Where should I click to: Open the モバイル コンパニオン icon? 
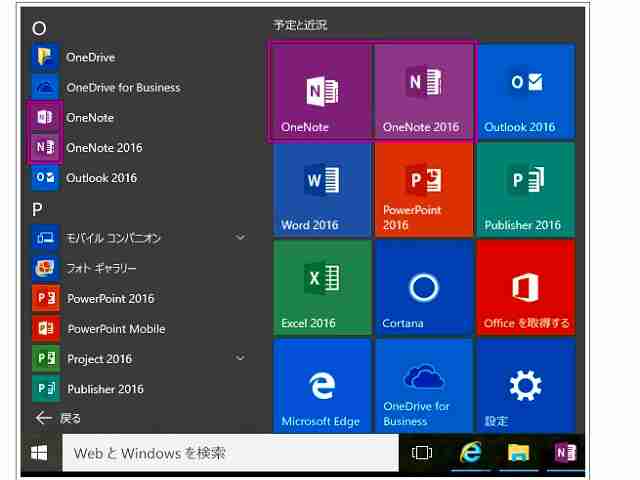[x=45, y=238]
